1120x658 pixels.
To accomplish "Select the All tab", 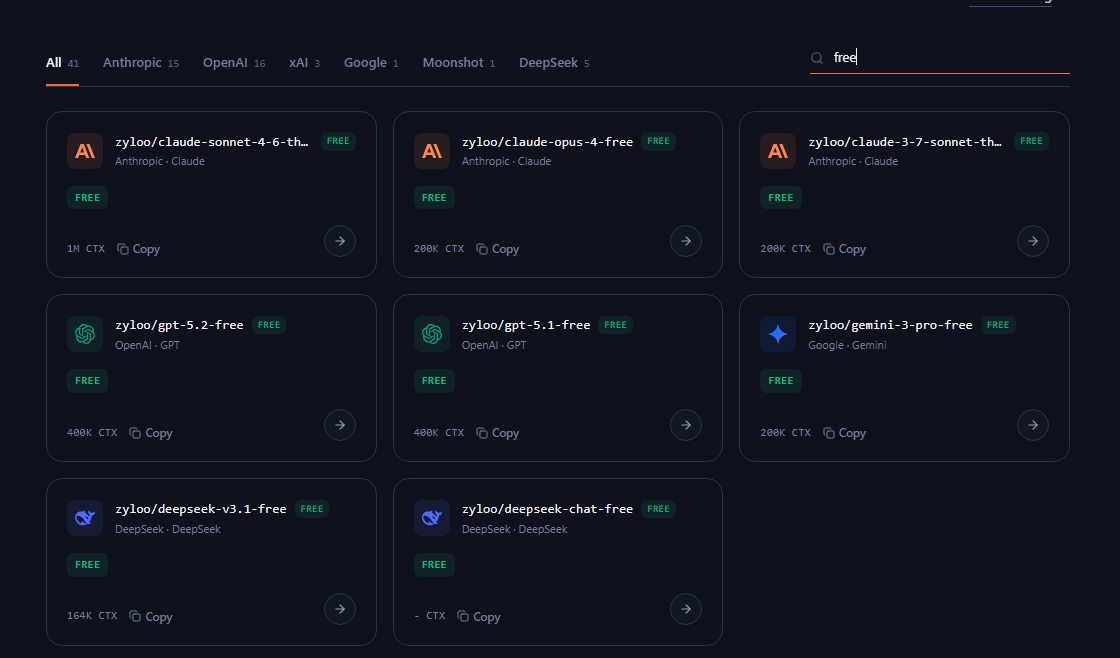I will pos(62,63).
